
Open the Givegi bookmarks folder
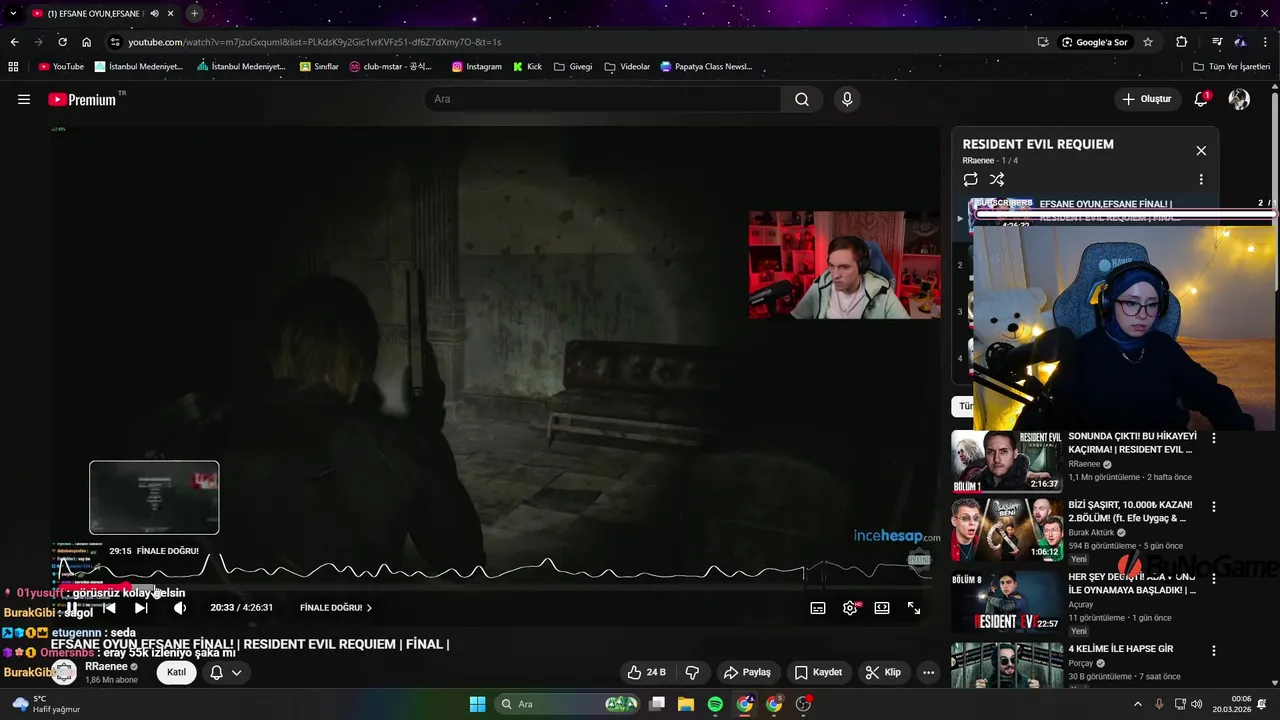[572, 67]
